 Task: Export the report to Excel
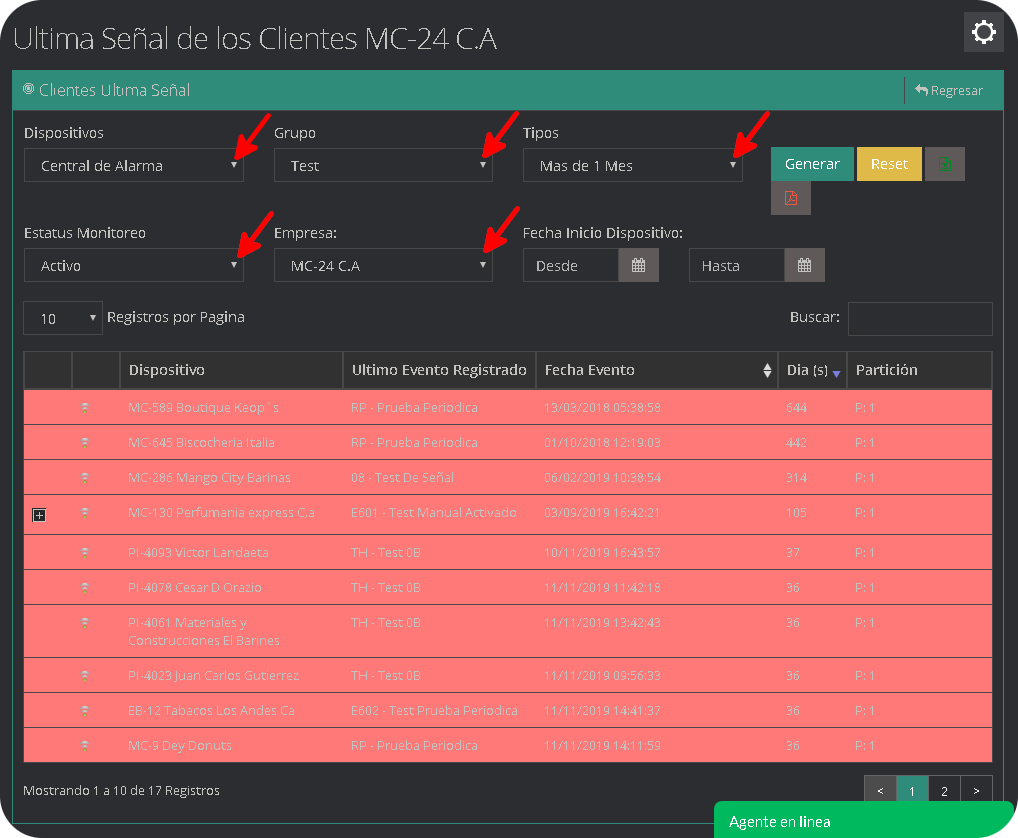pyautogui.click(x=946, y=163)
